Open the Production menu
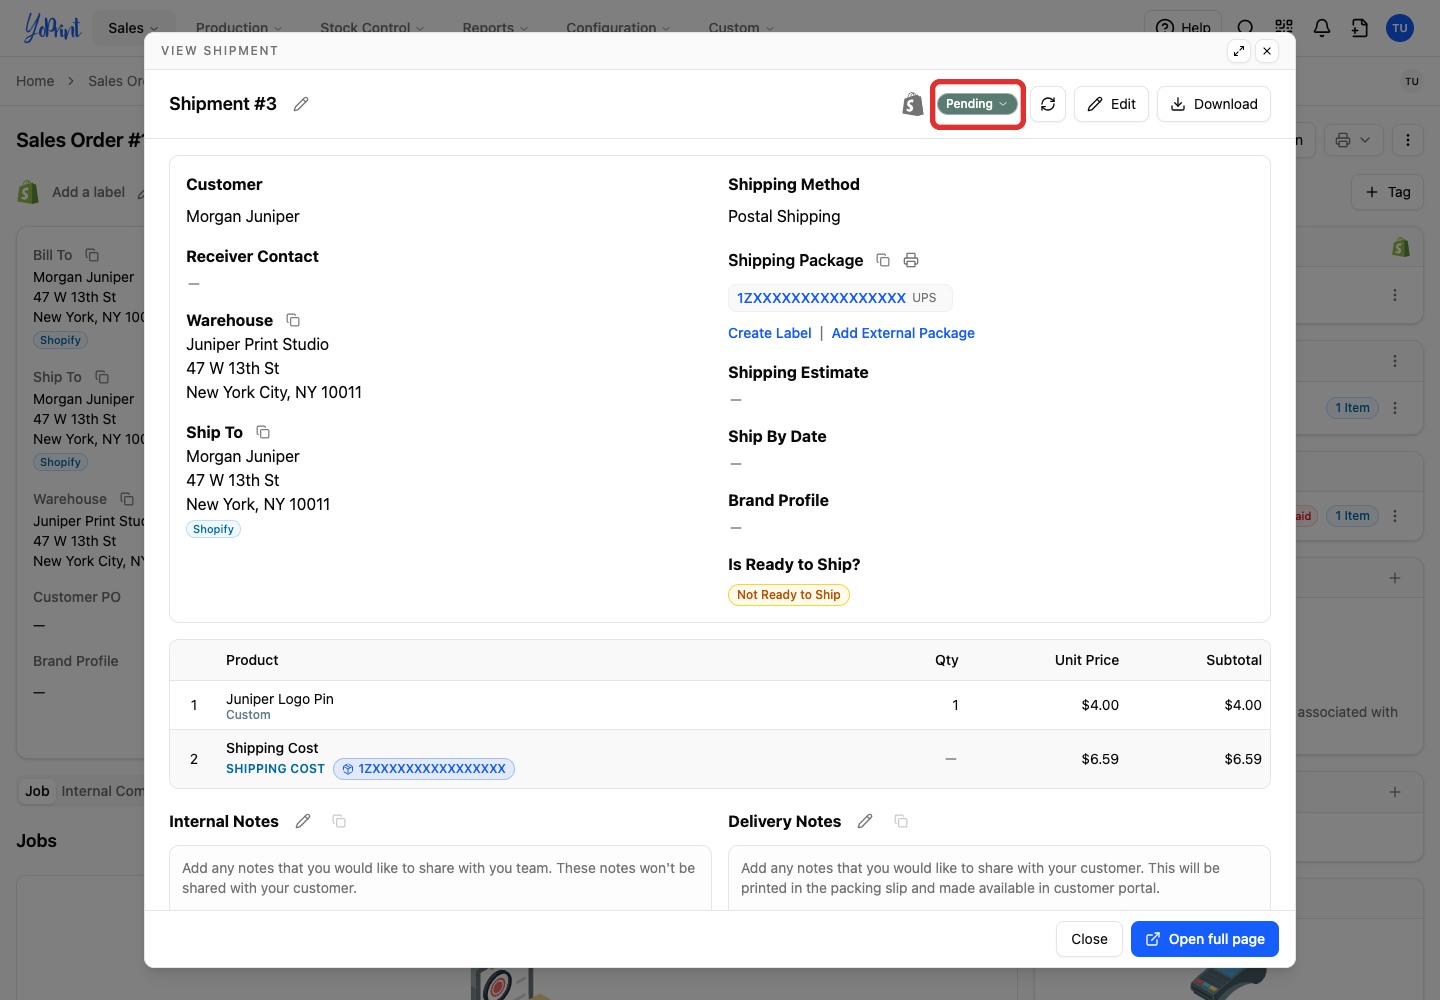The image size is (1440, 1000). (x=239, y=28)
